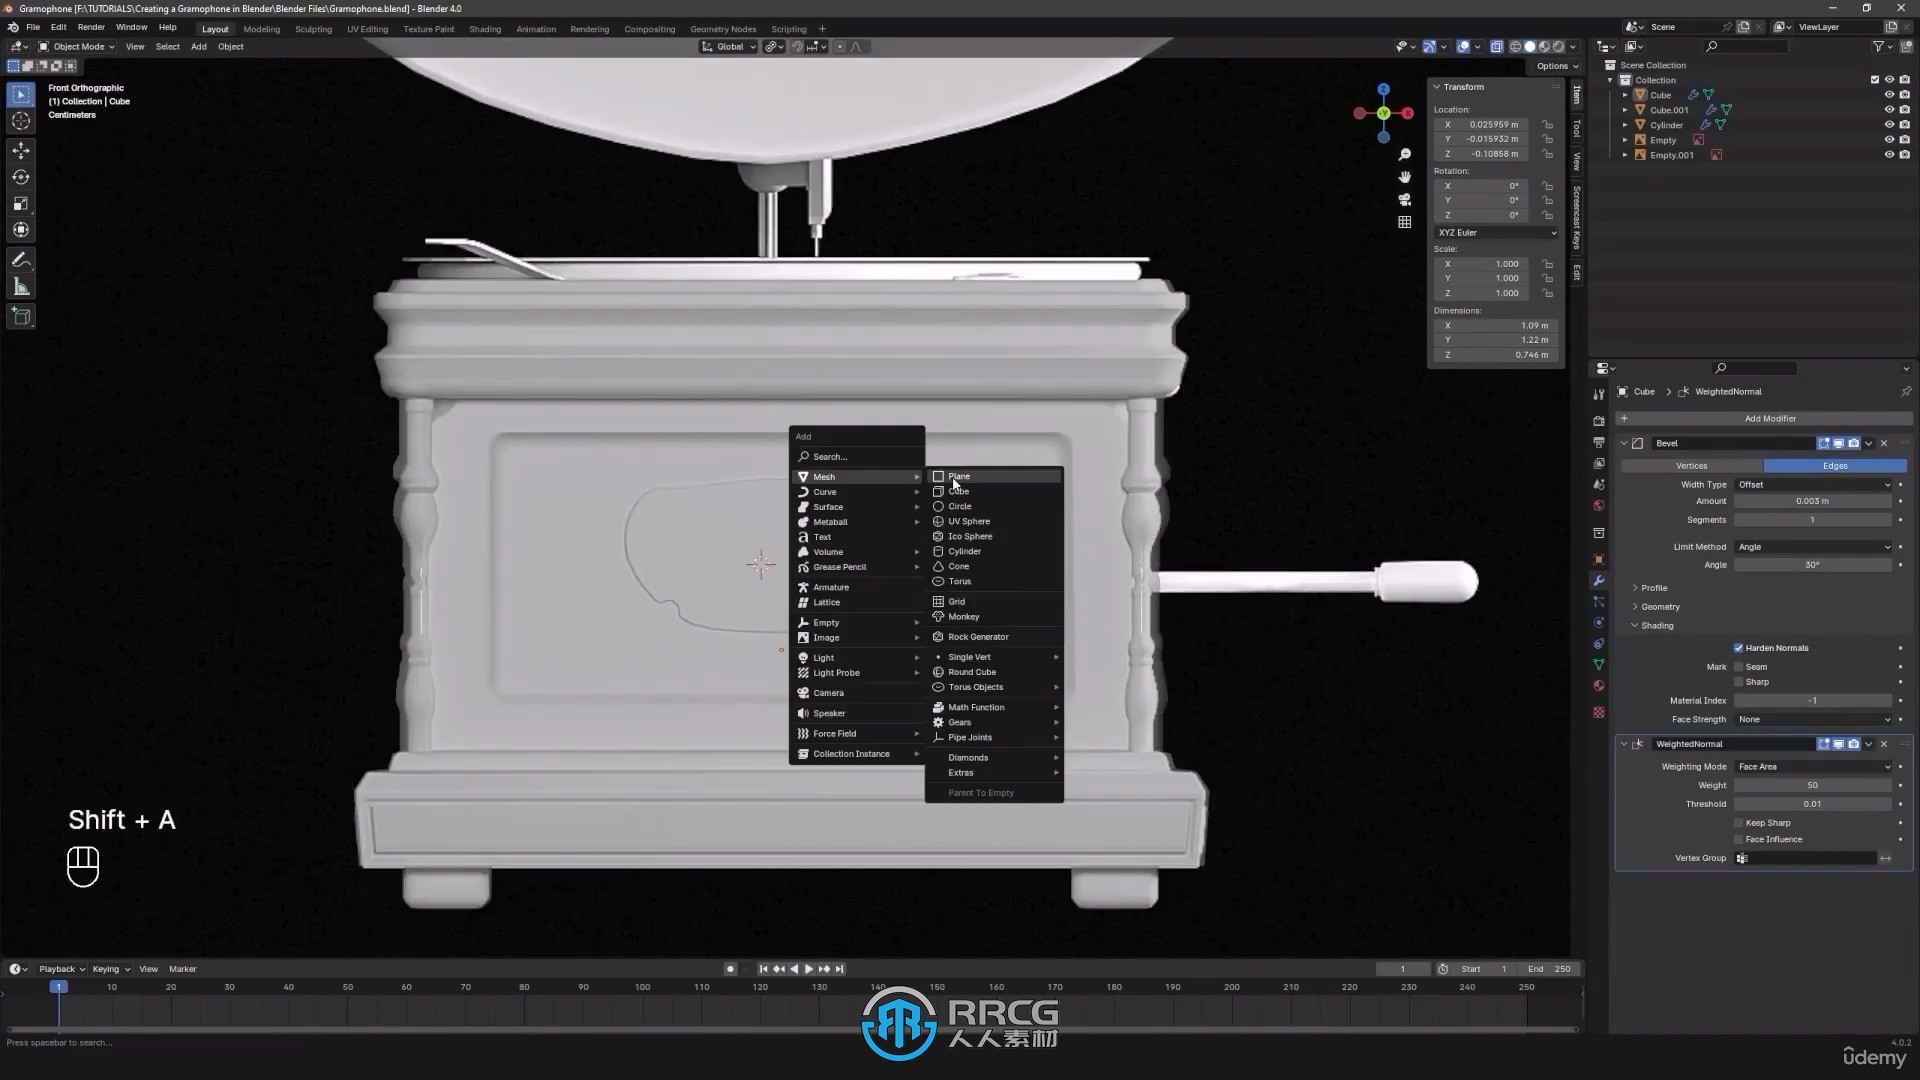Click frame 1 marker on timeline
This screenshot has width=1920, height=1080.
(x=58, y=986)
